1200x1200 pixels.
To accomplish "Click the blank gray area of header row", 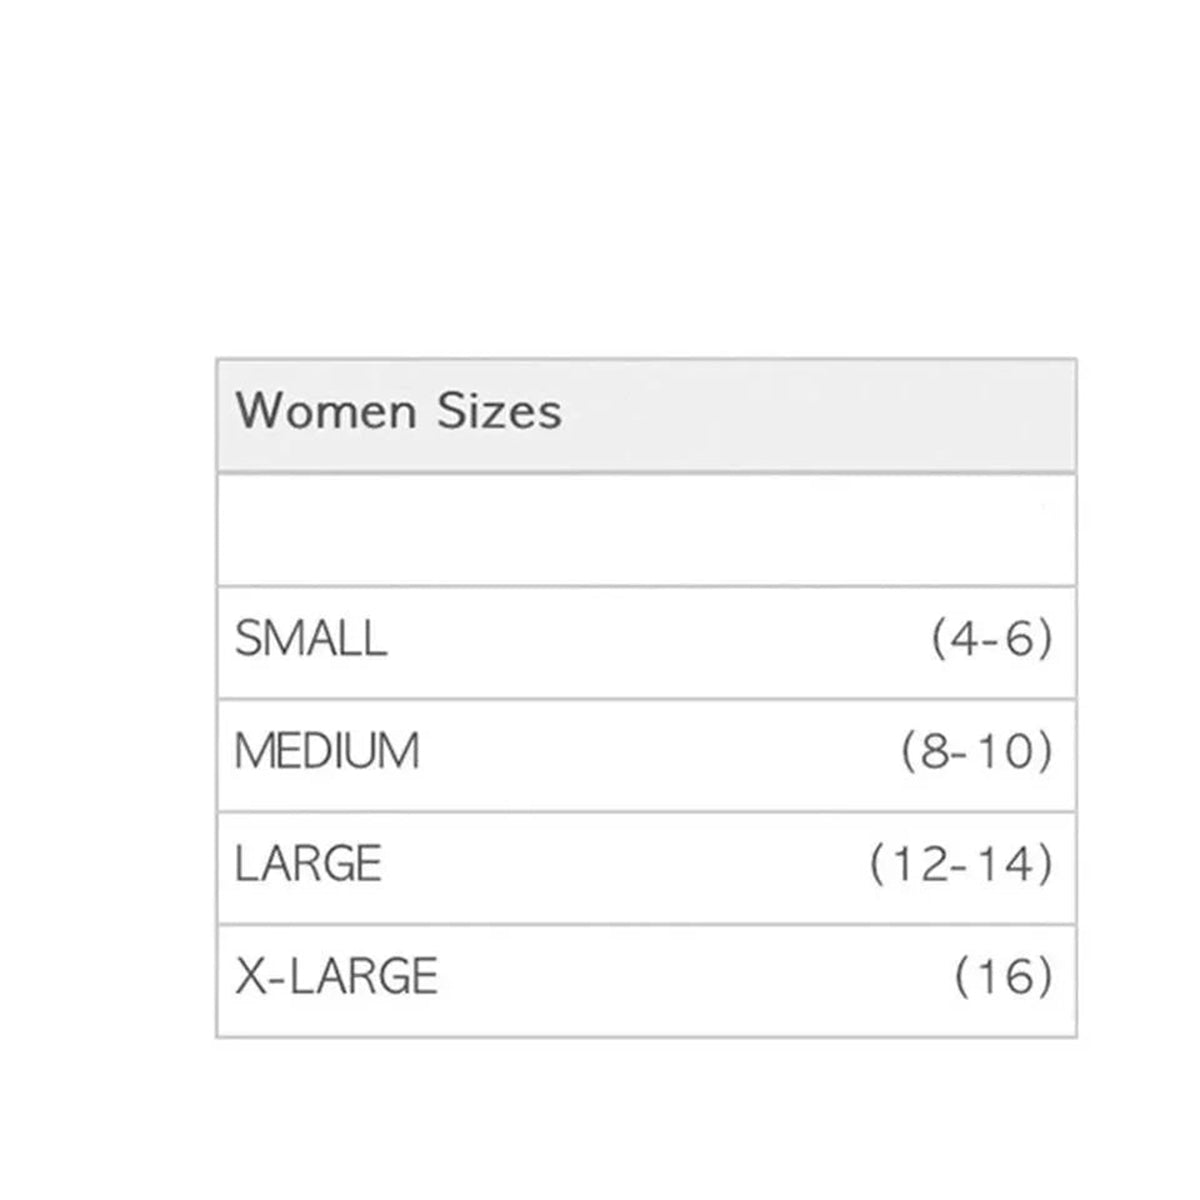I will click(820, 414).
